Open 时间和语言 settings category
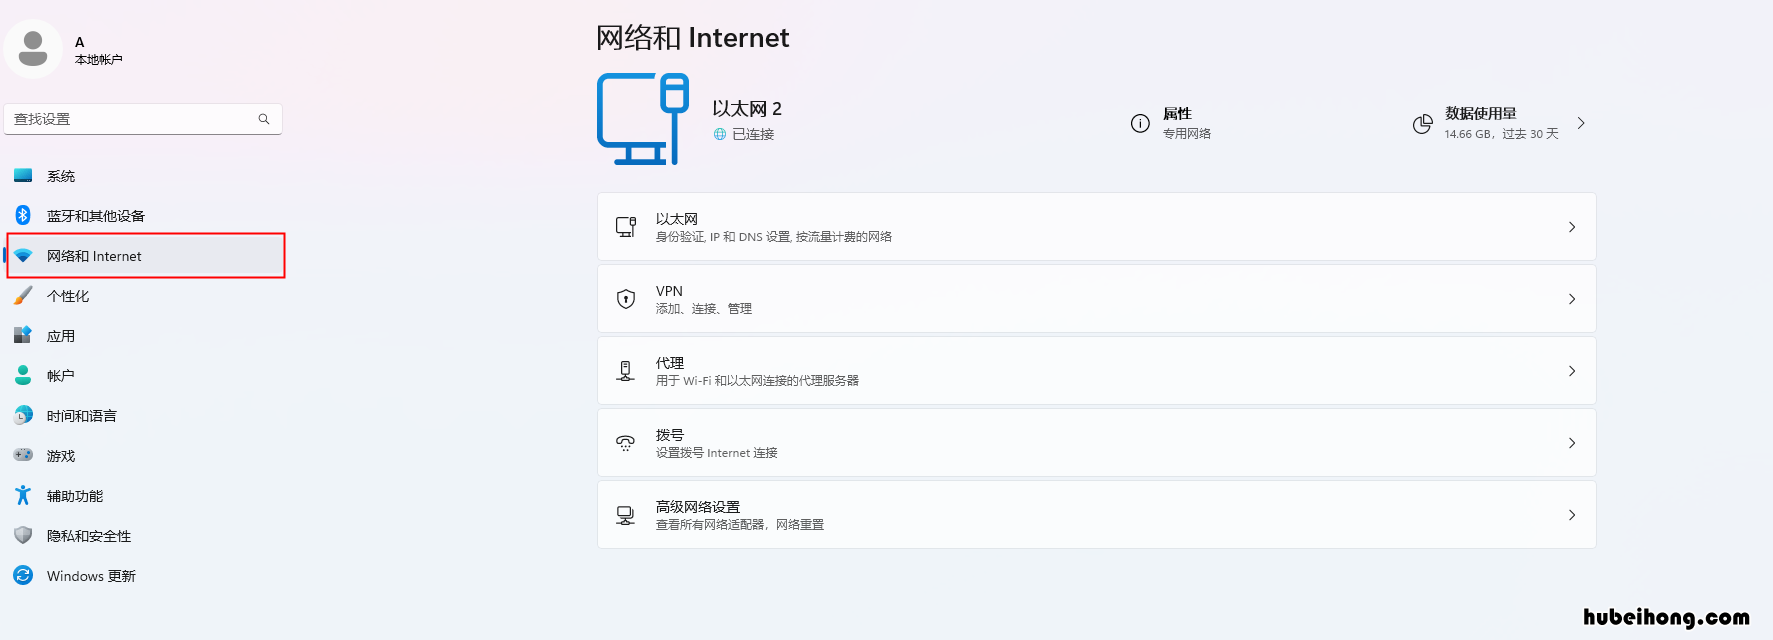This screenshot has width=1773, height=640. 145,416
